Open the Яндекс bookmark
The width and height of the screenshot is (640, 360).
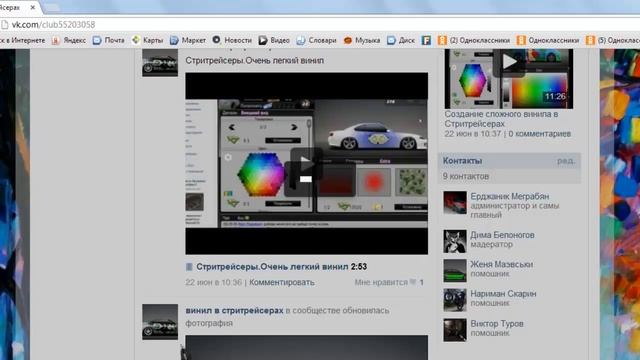click(69, 40)
